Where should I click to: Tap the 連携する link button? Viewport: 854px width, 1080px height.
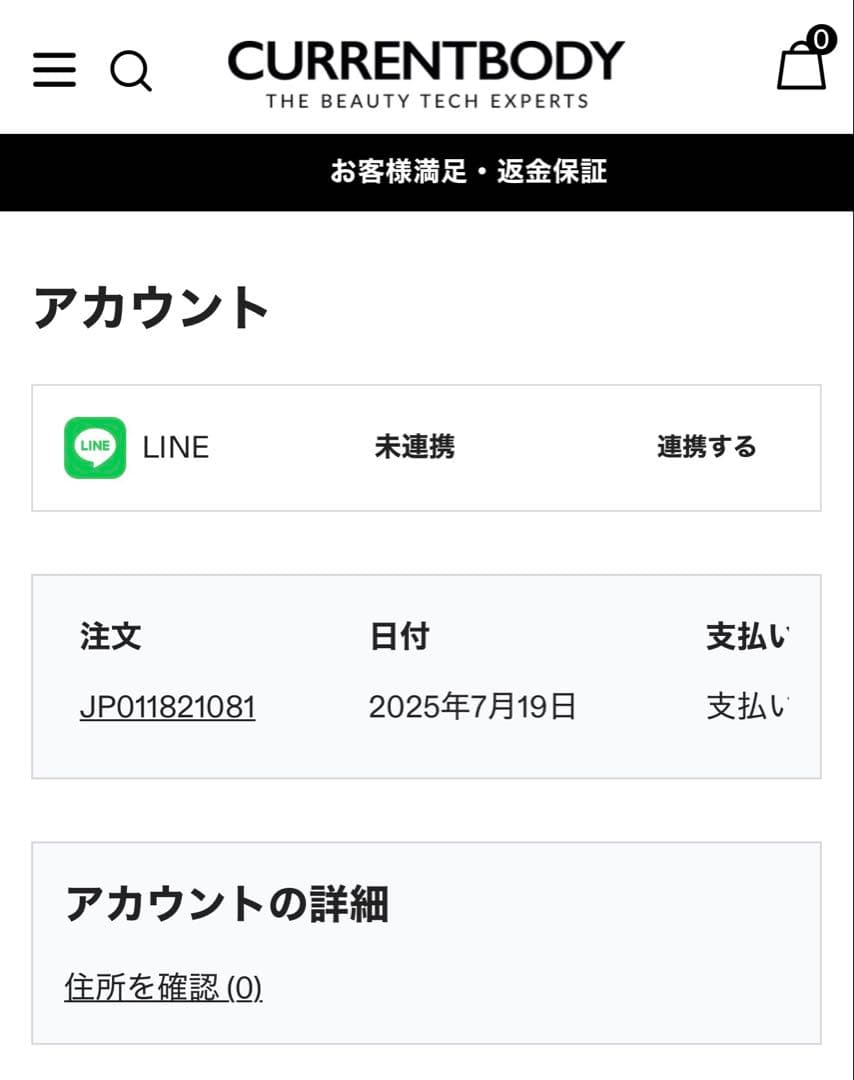(x=706, y=447)
